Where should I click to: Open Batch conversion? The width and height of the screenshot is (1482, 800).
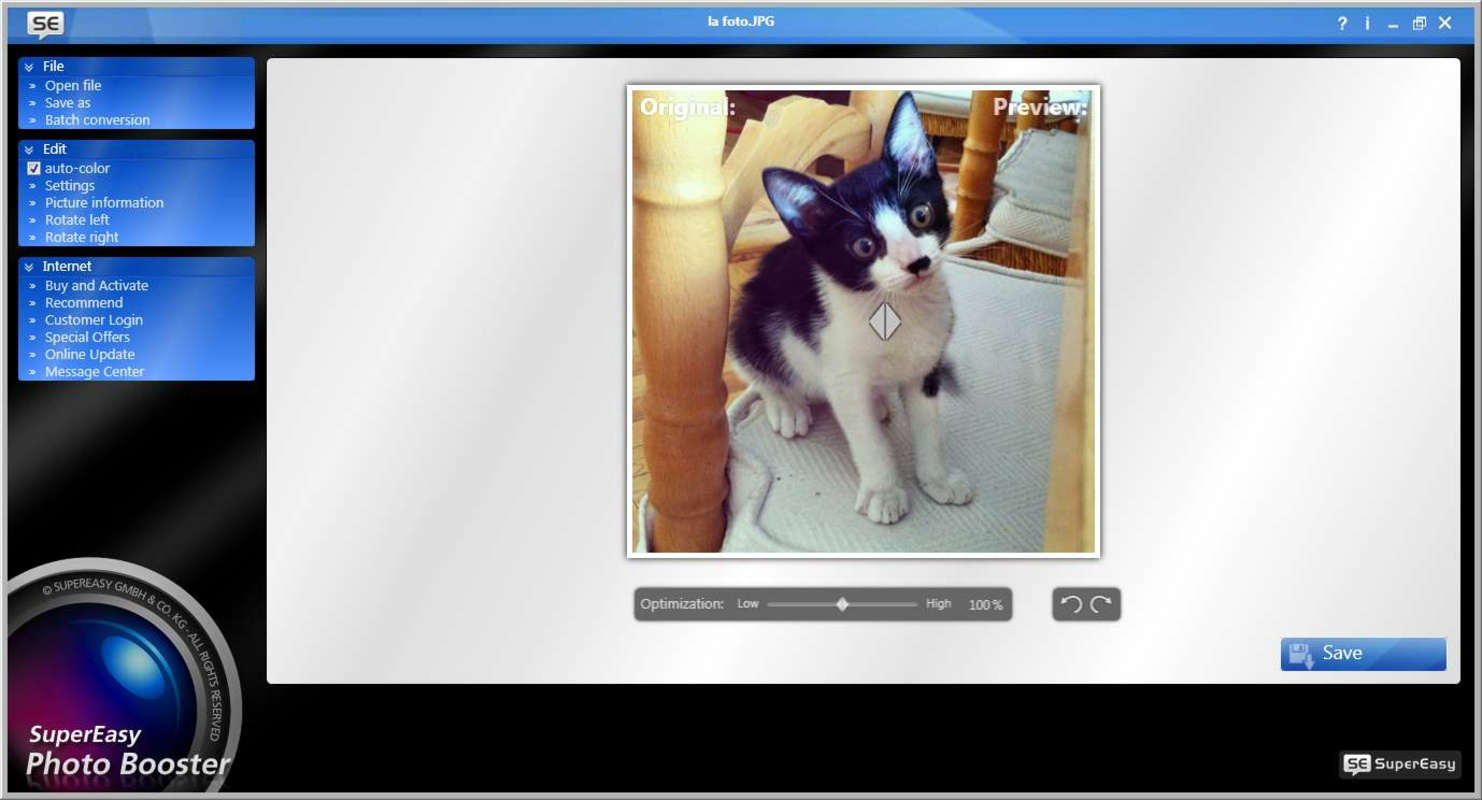point(97,119)
